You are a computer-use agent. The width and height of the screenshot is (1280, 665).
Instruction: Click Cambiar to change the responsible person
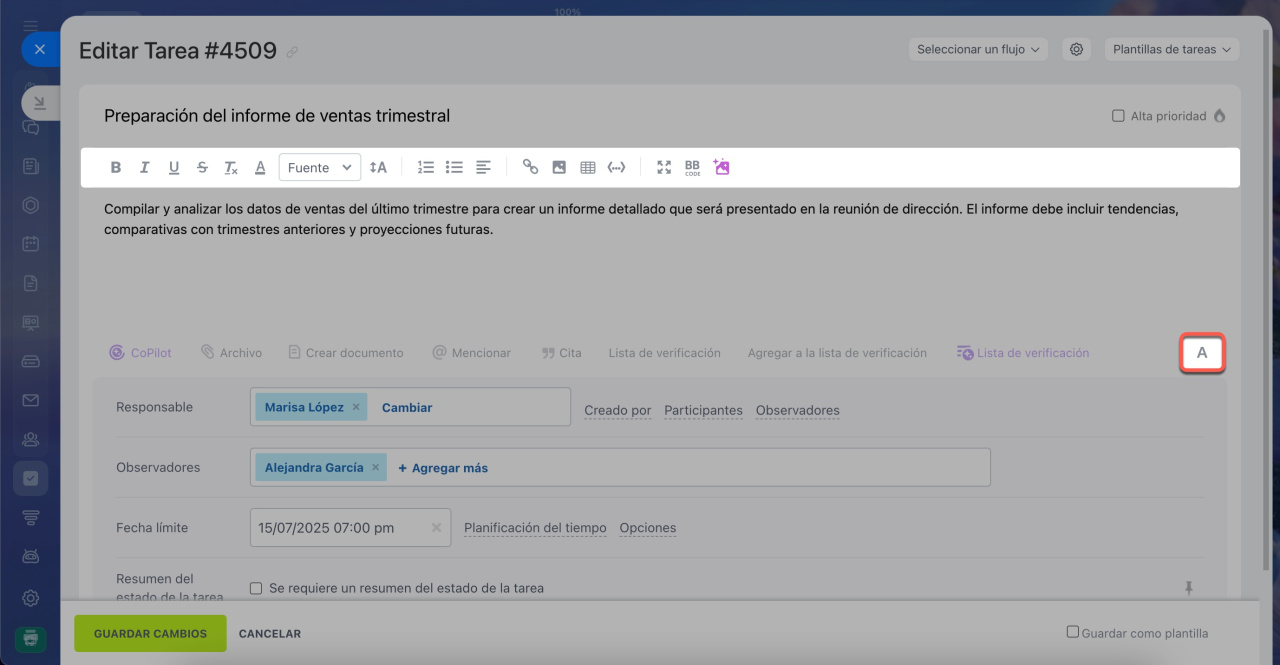pos(407,407)
